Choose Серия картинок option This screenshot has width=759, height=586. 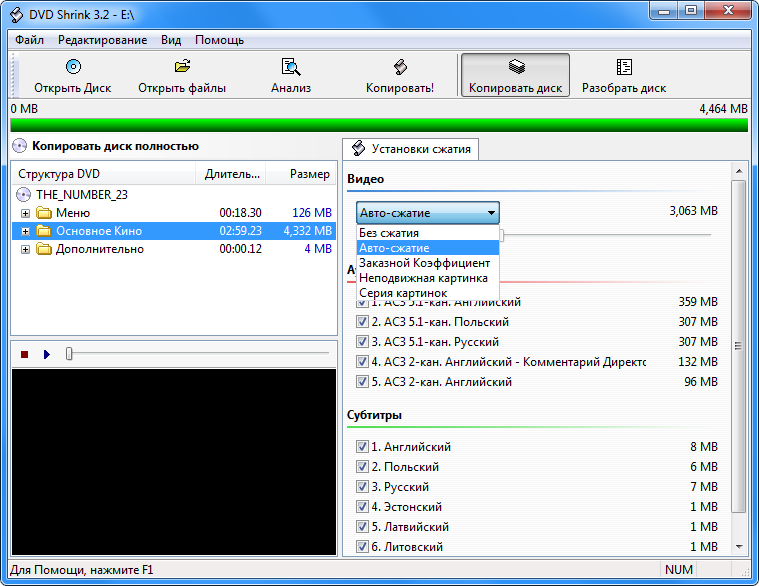pos(428,293)
